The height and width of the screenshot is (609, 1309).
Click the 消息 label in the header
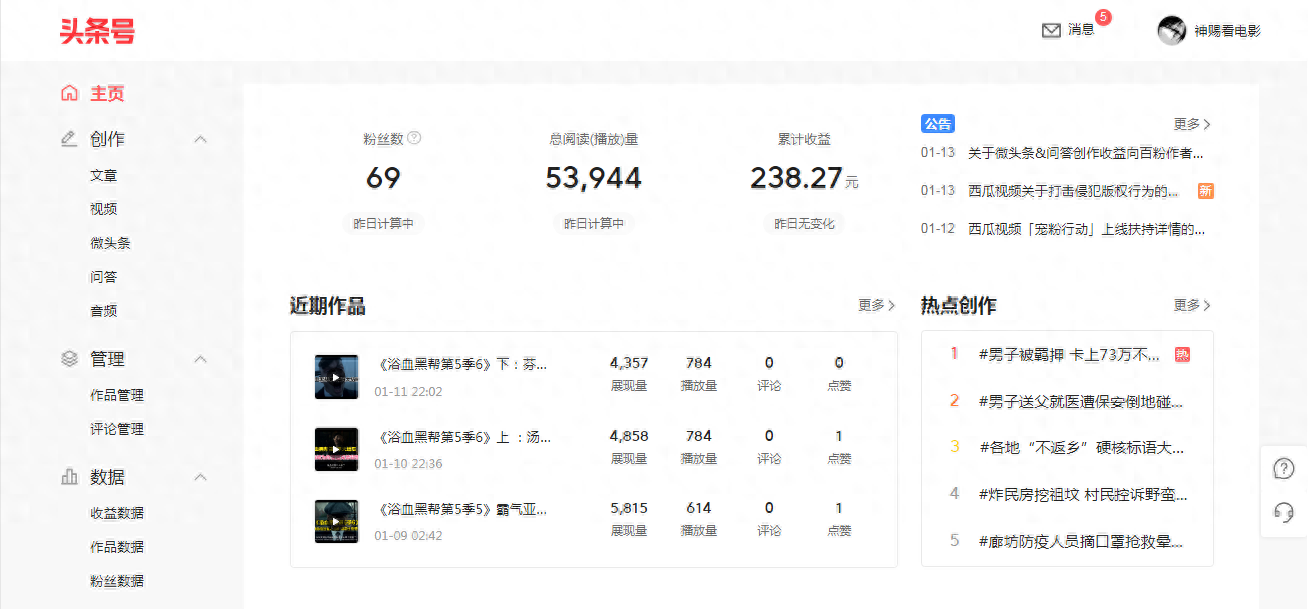point(1081,31)
